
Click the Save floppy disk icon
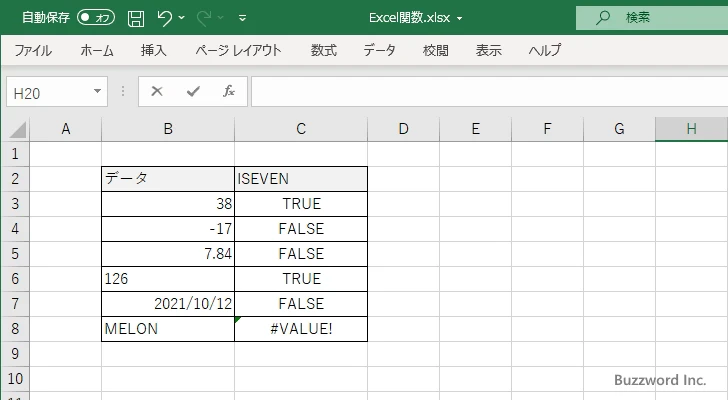point(136,18)
